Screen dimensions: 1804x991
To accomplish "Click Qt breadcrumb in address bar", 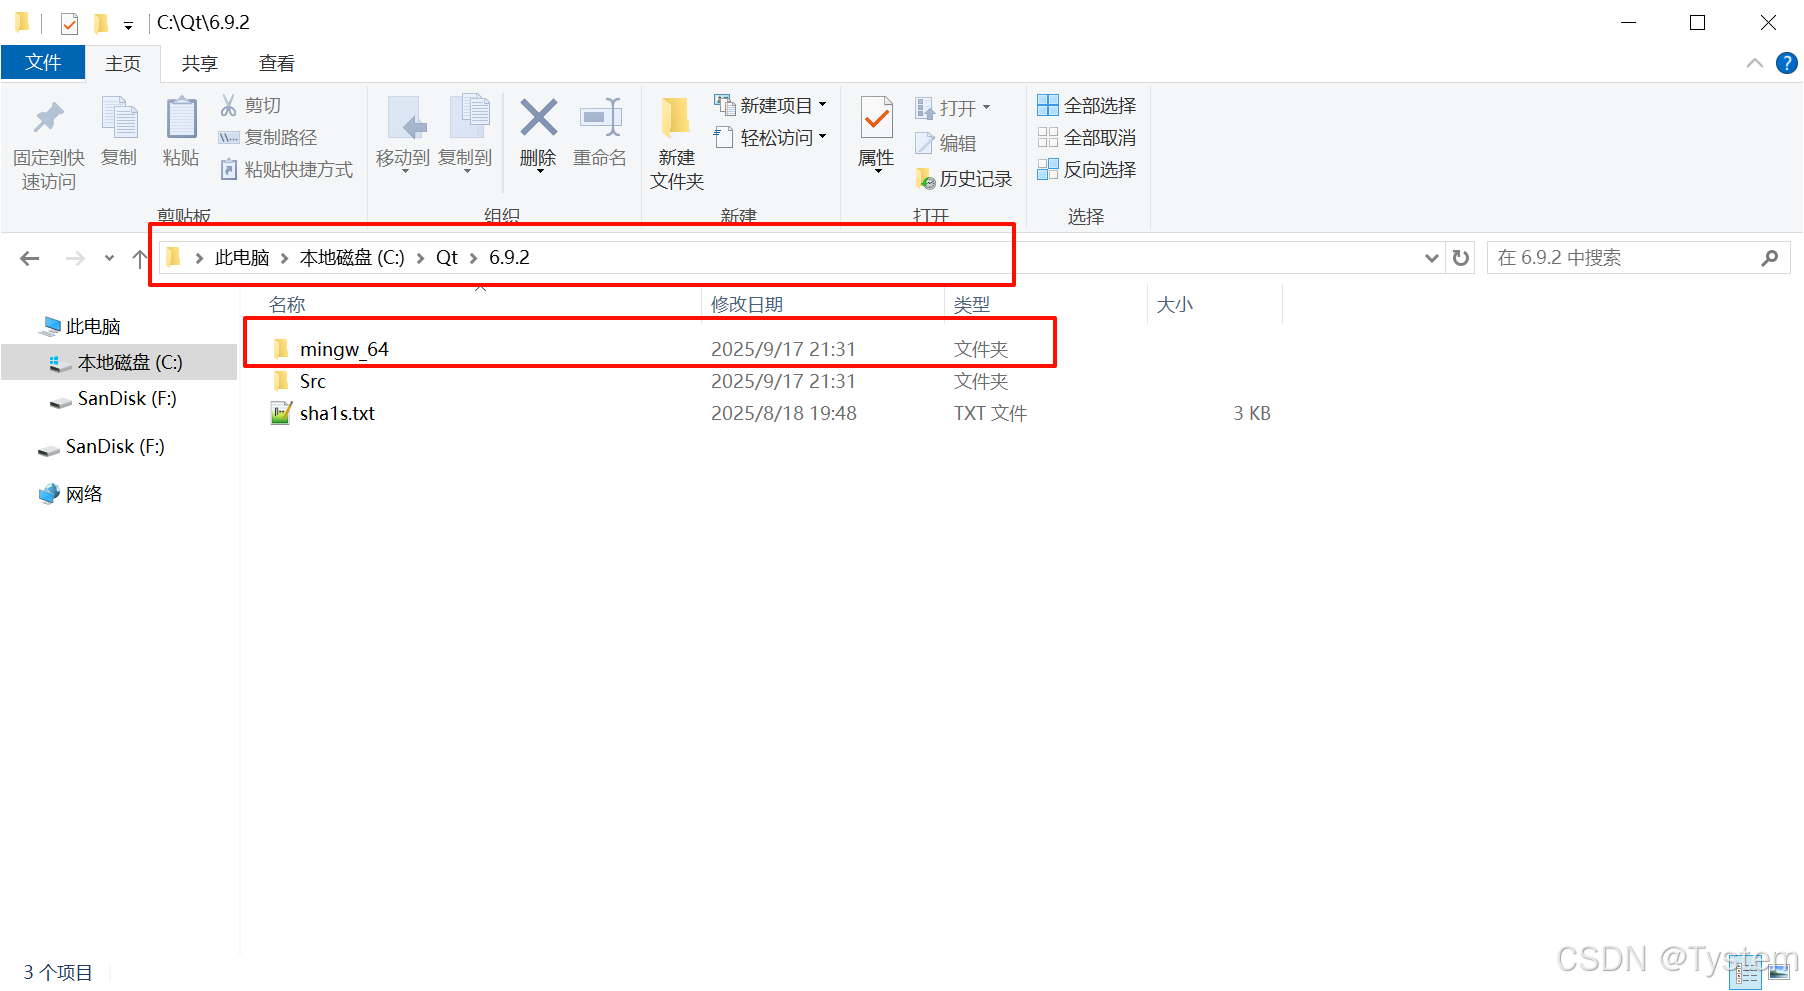I will click(447, 258).
